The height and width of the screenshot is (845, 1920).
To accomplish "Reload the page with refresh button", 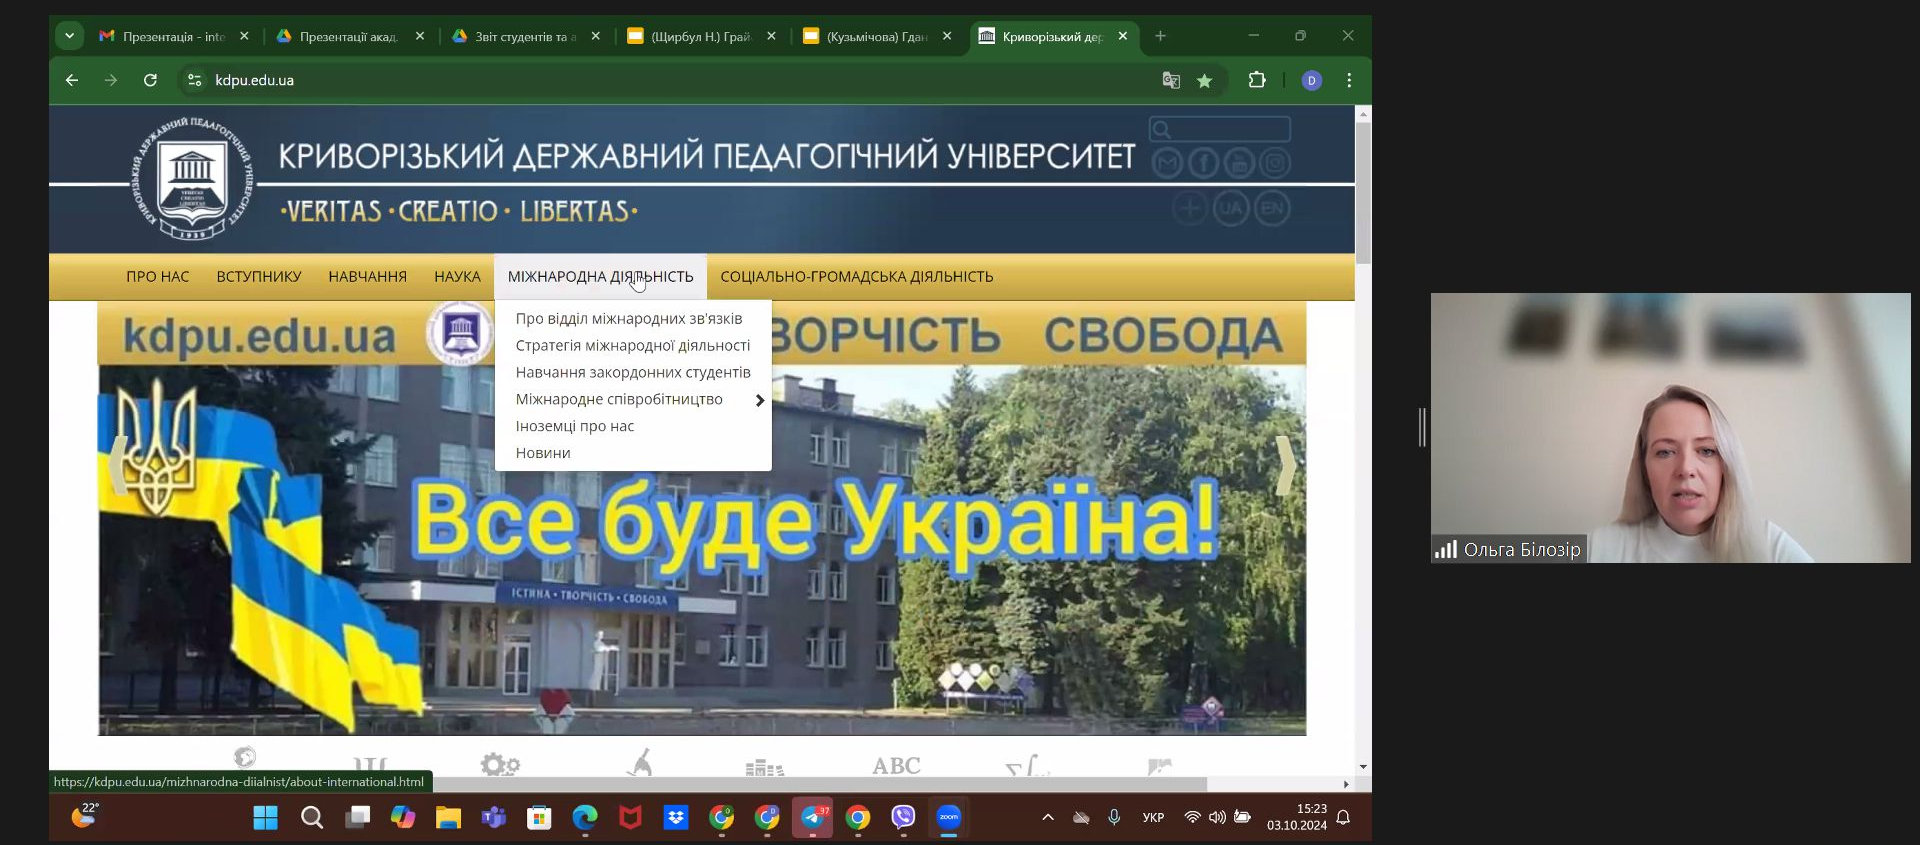I will (150, 81).
